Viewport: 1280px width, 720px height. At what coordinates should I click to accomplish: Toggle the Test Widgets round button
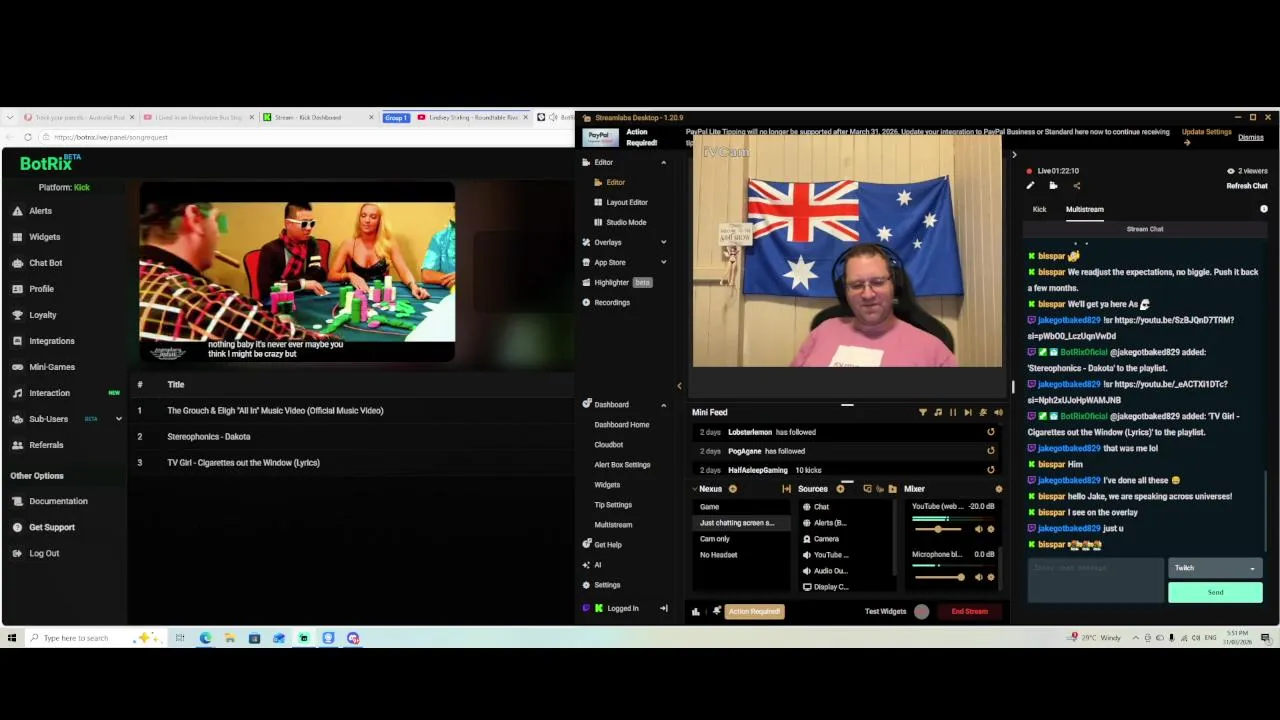tap(921, 611)
